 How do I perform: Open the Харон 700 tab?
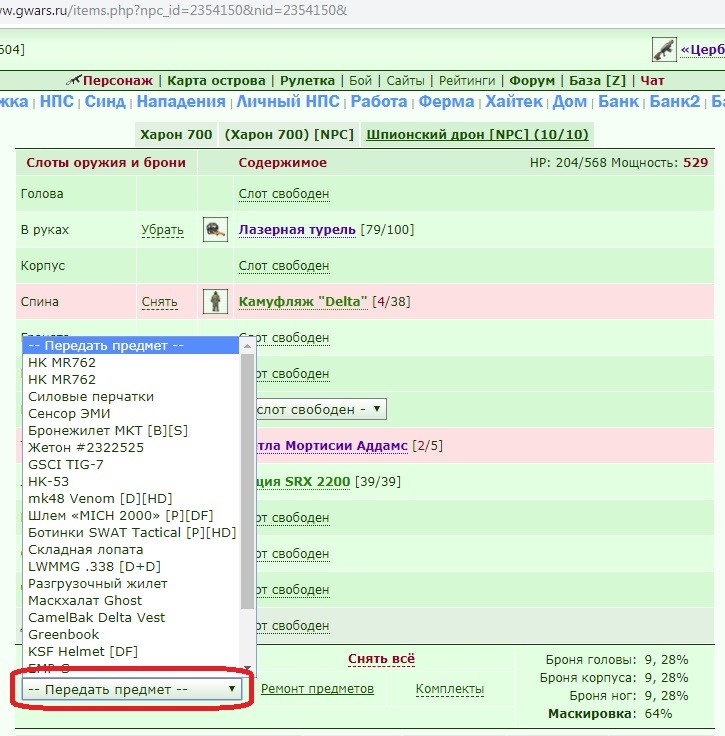pyautogui.click(x=176, y=135)
